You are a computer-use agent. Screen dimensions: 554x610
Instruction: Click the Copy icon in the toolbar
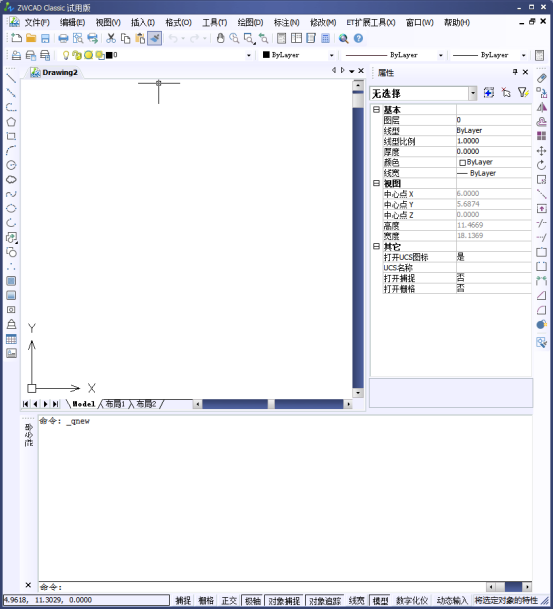pyautogui.click(x=125, y=38)
